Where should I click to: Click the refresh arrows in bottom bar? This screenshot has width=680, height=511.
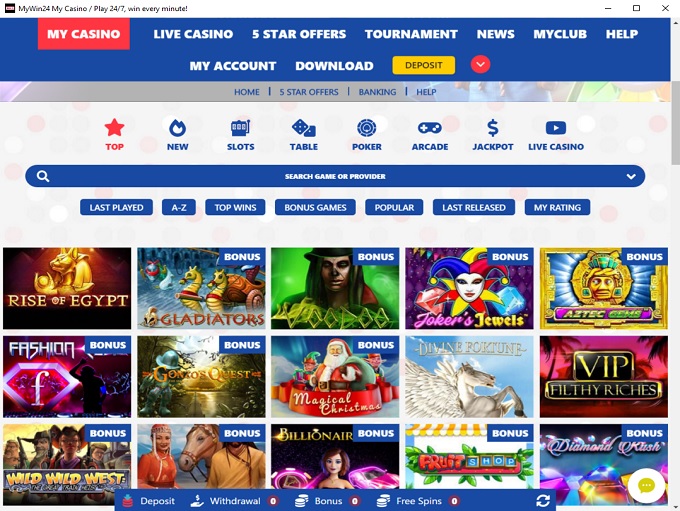coord(543,501)
